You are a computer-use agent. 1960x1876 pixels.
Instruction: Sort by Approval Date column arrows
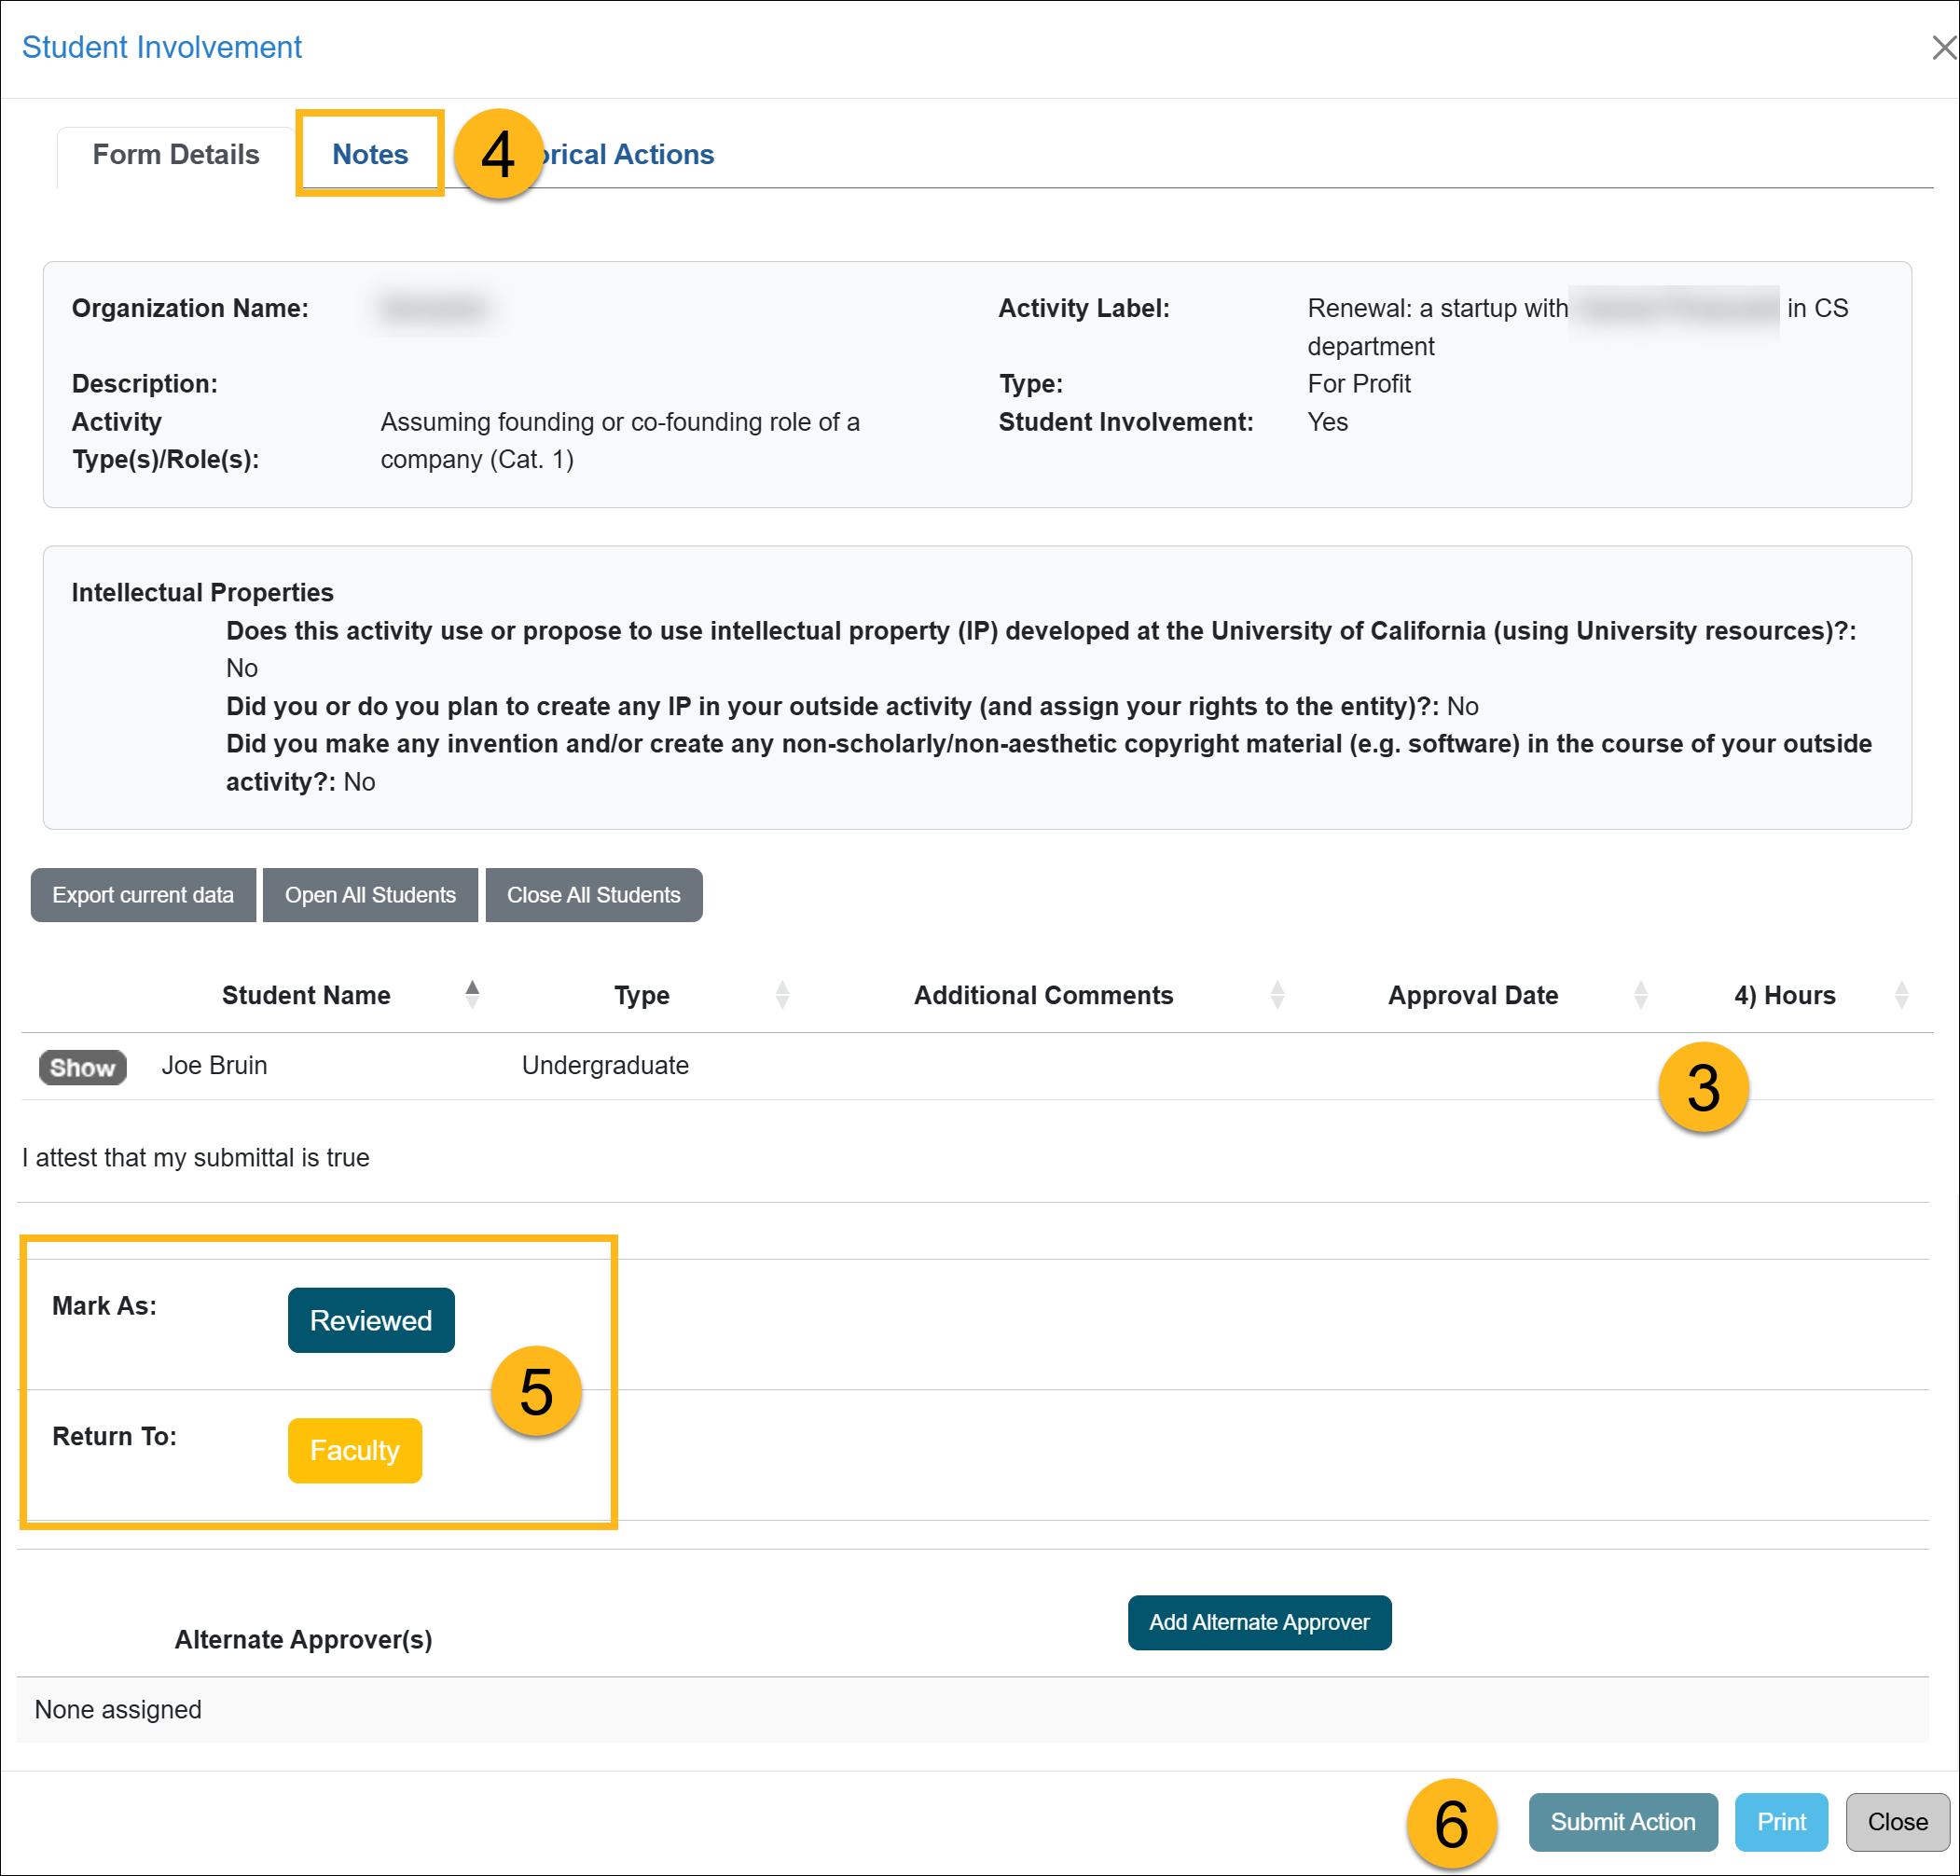(1640, 995)
